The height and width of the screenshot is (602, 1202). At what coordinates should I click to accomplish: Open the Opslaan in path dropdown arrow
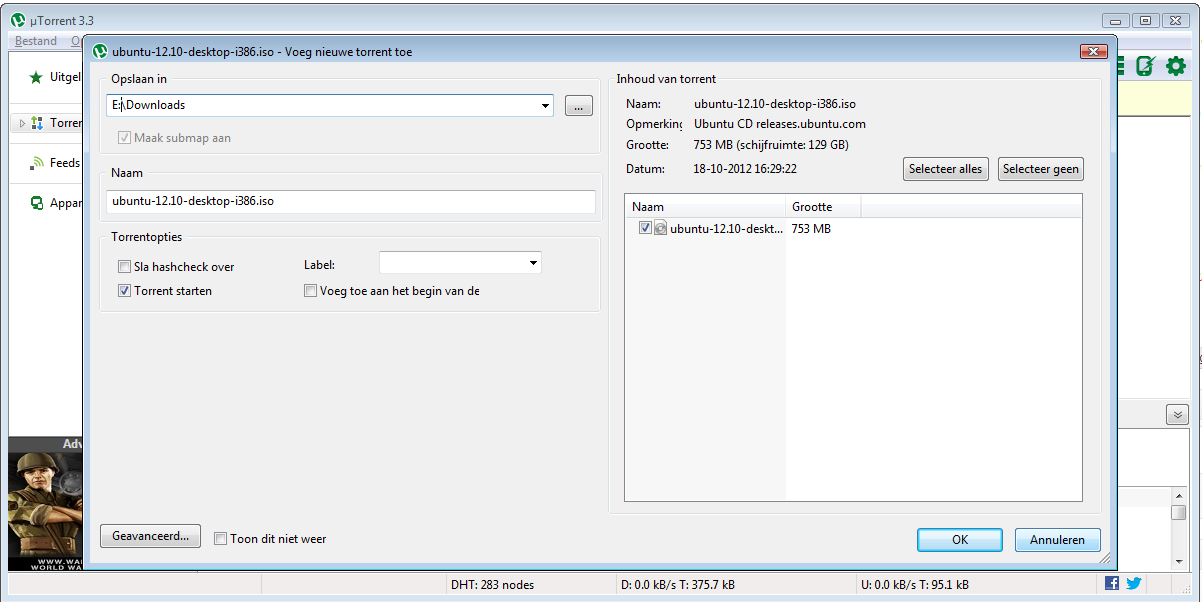pos(545,106)
